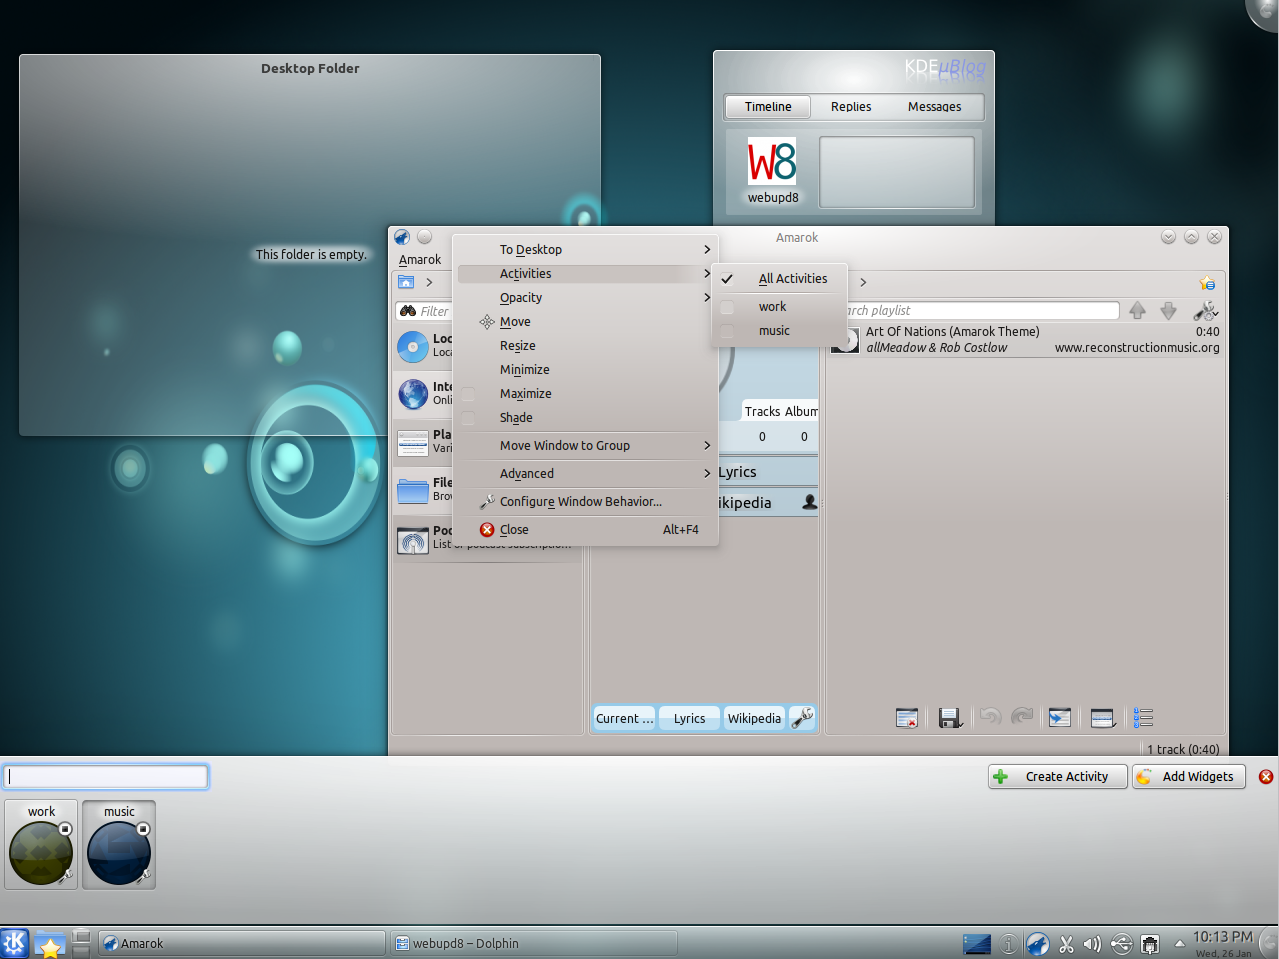
Task: Click the down arrow beside playlist search
Action: (1168, 311)
